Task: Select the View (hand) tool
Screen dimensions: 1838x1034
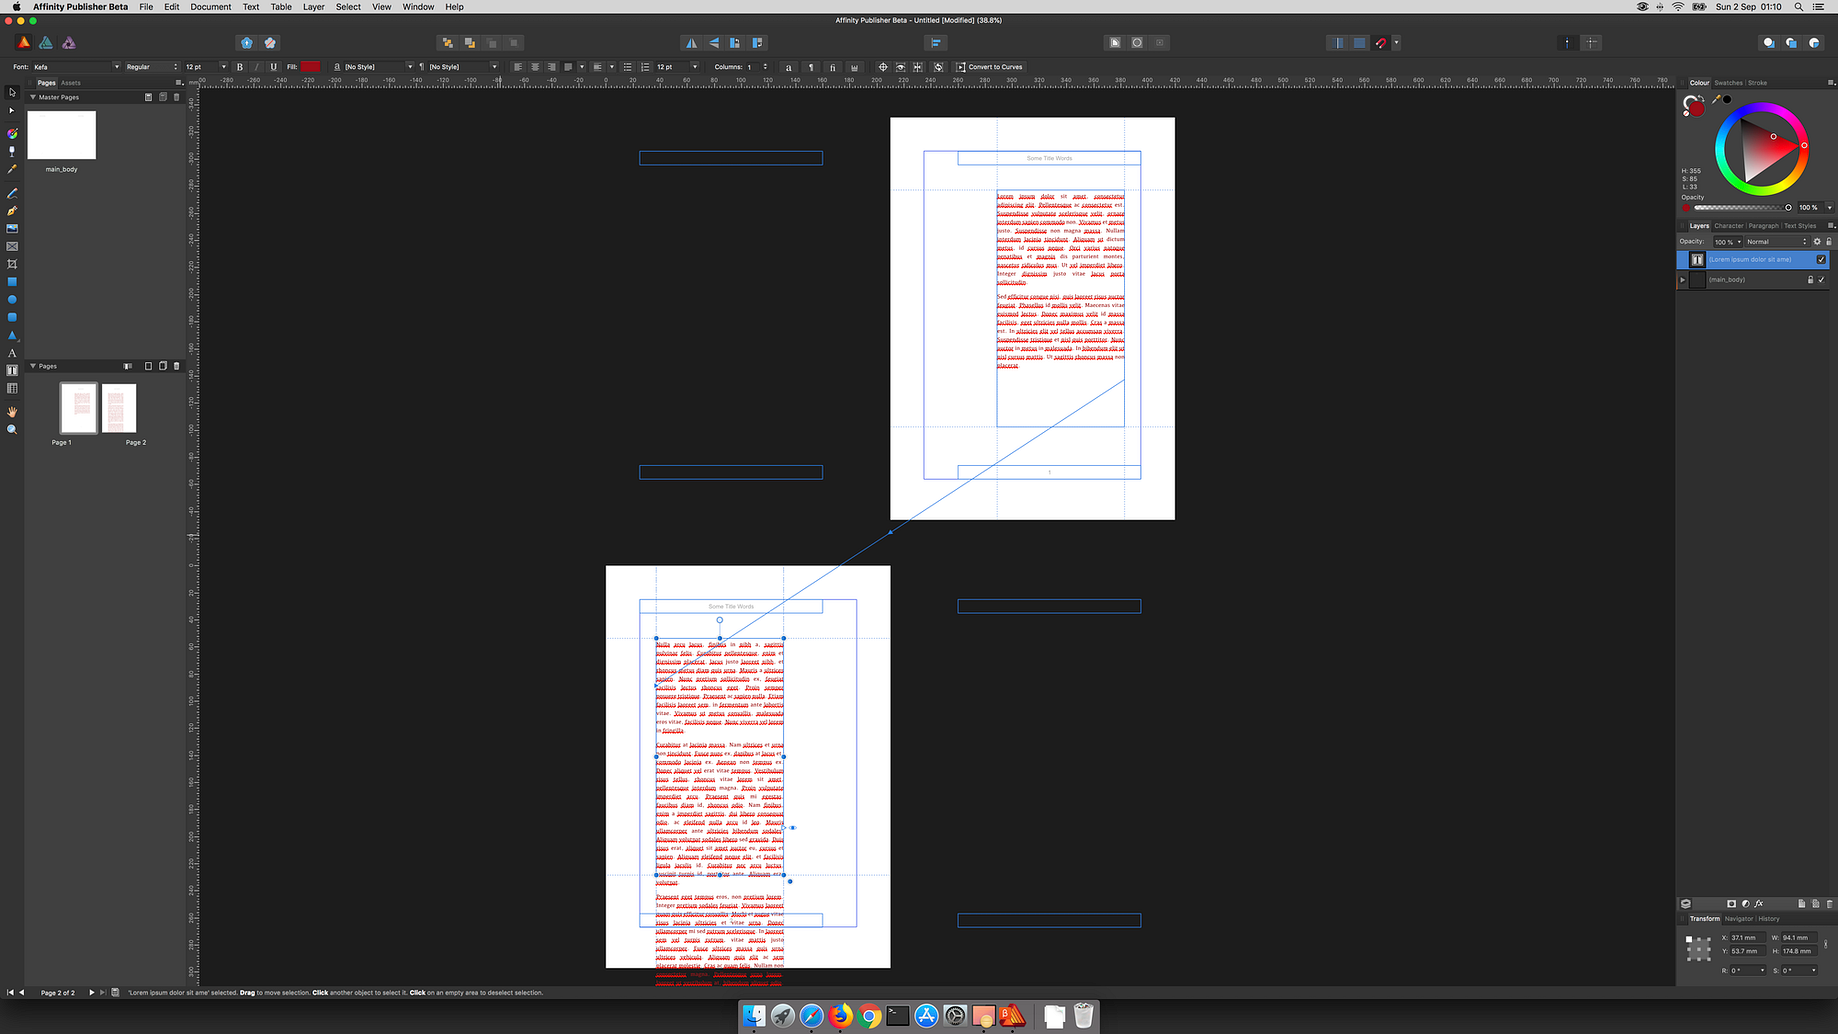Action: click(12, 411)
